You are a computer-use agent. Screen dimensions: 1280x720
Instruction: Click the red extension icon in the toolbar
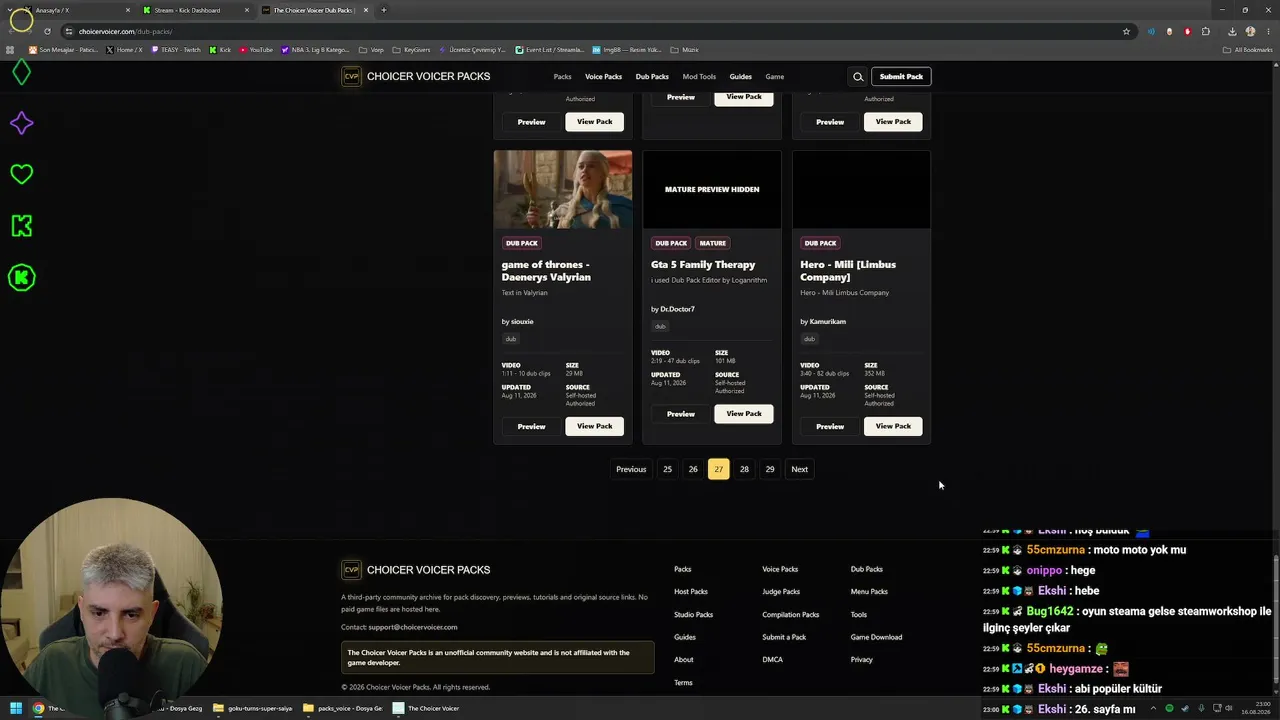click(x=1187, y=31)
